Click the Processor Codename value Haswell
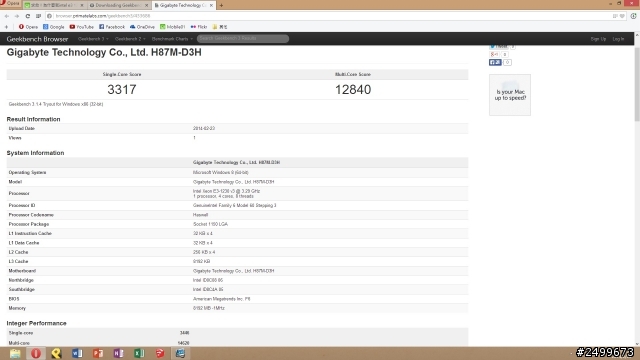Viewport: 640px width, 360px height. click(200, 215)
